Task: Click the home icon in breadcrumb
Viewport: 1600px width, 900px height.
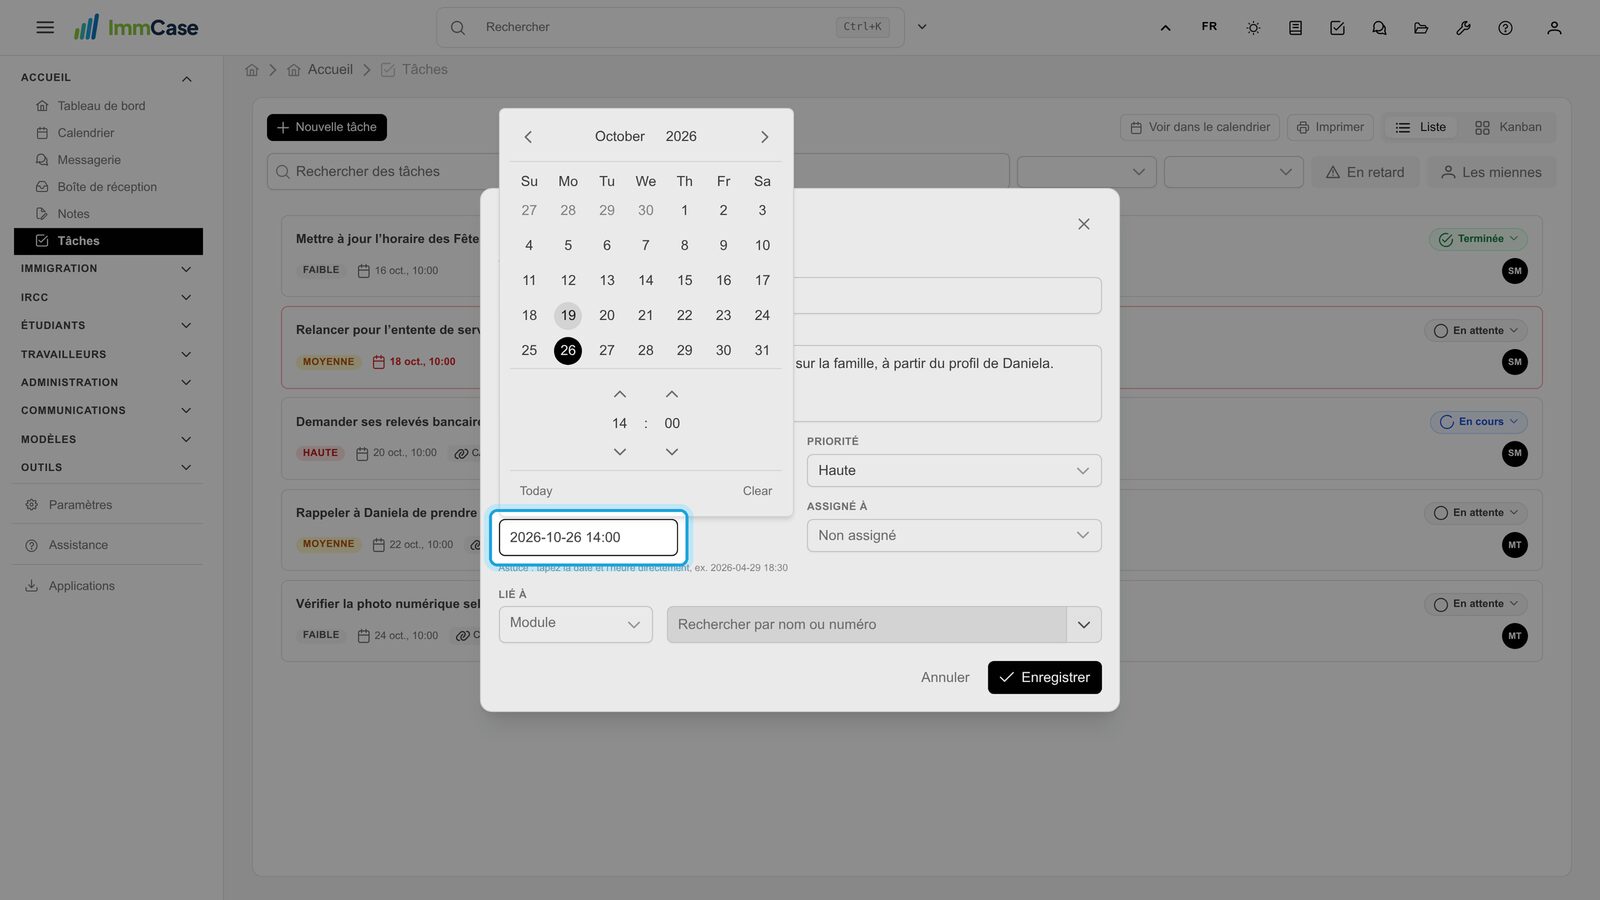Action: point(252,70)
